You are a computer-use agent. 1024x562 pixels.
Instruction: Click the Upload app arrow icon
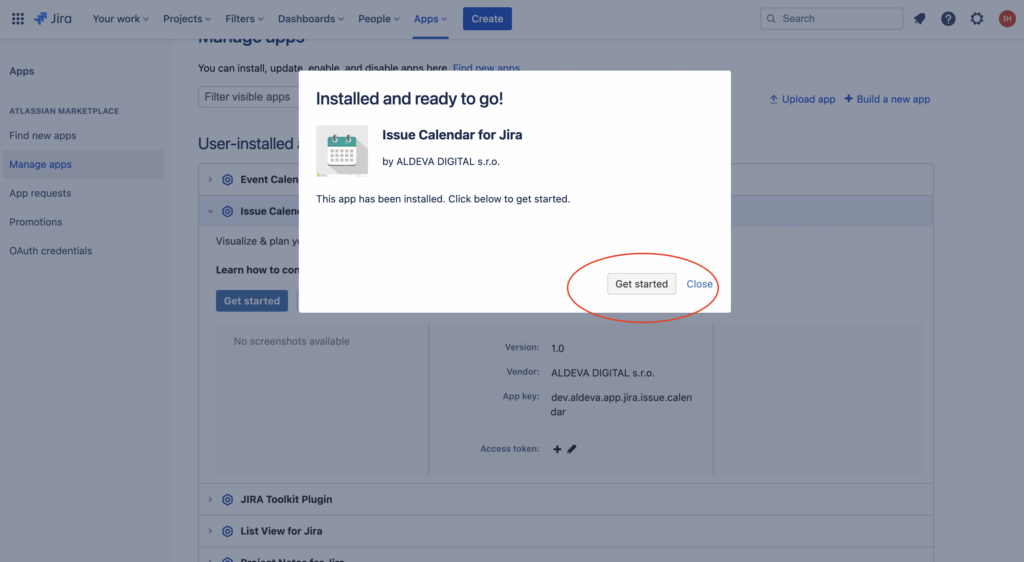tap(773, 99)
